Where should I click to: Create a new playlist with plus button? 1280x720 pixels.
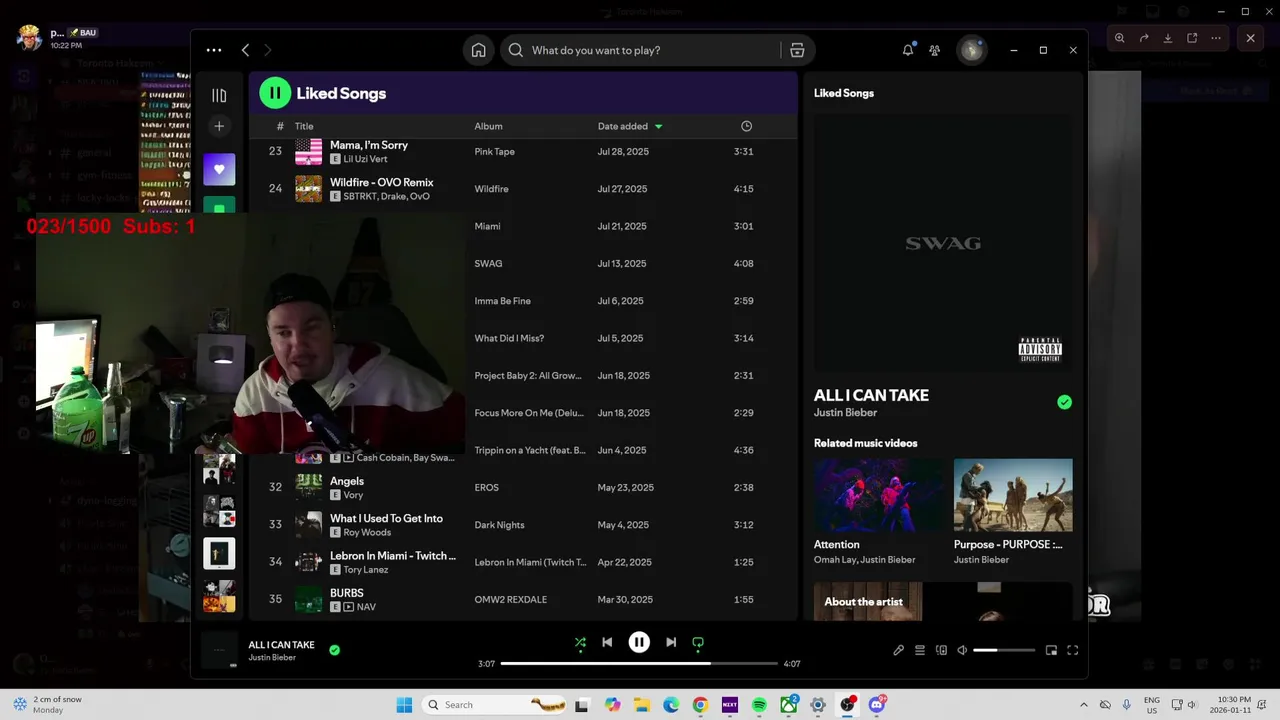click(x=219, y=126)
